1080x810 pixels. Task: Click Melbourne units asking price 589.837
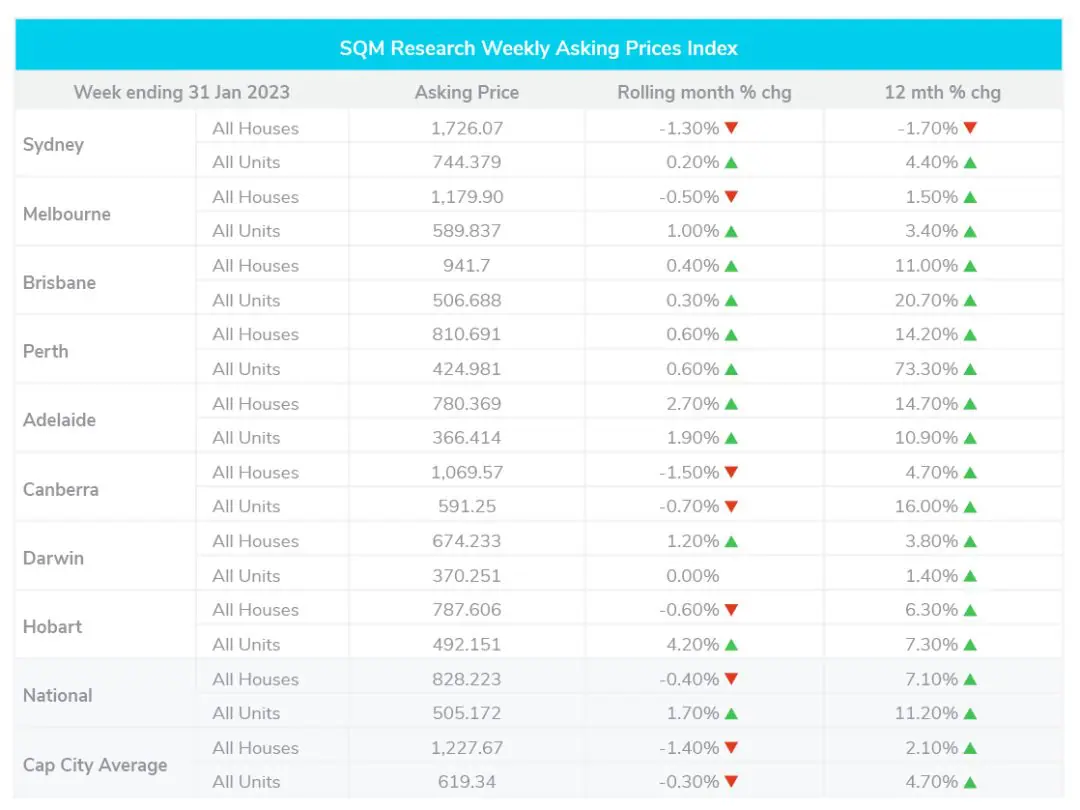click(467, 231)
